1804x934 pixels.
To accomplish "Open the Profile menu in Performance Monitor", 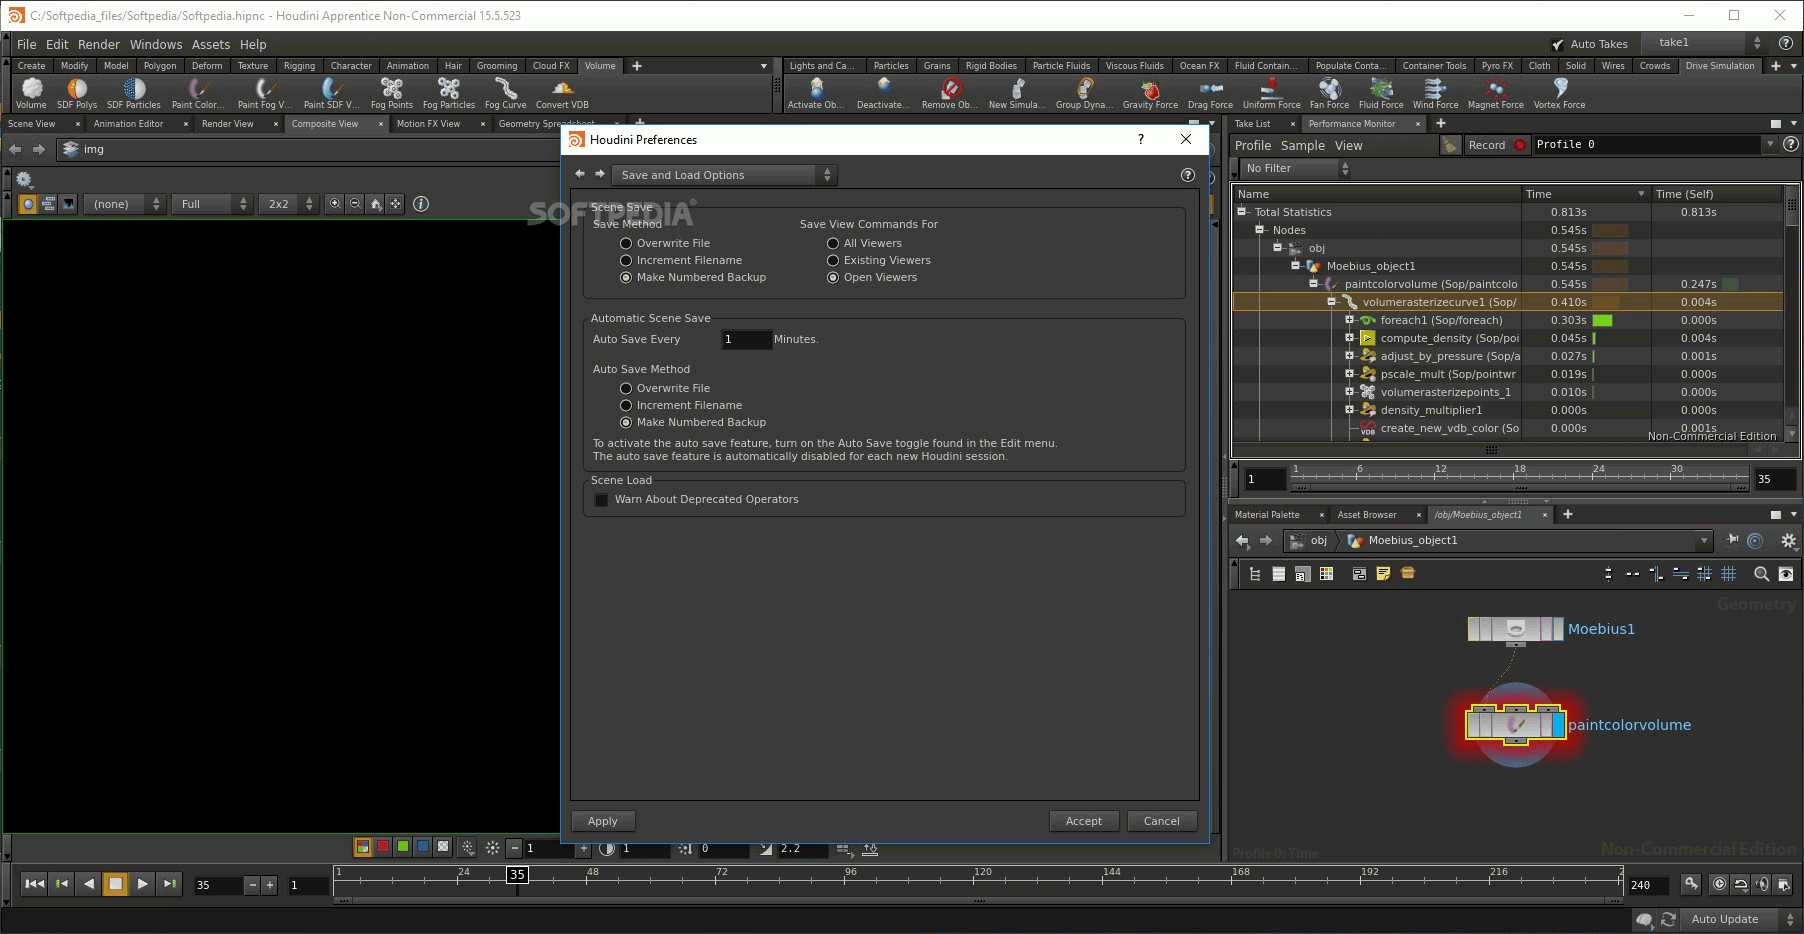I will pos(1253,145).
